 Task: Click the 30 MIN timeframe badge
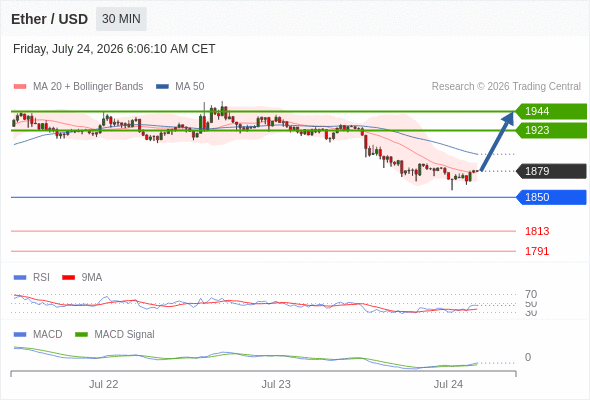tap(121, 19)
